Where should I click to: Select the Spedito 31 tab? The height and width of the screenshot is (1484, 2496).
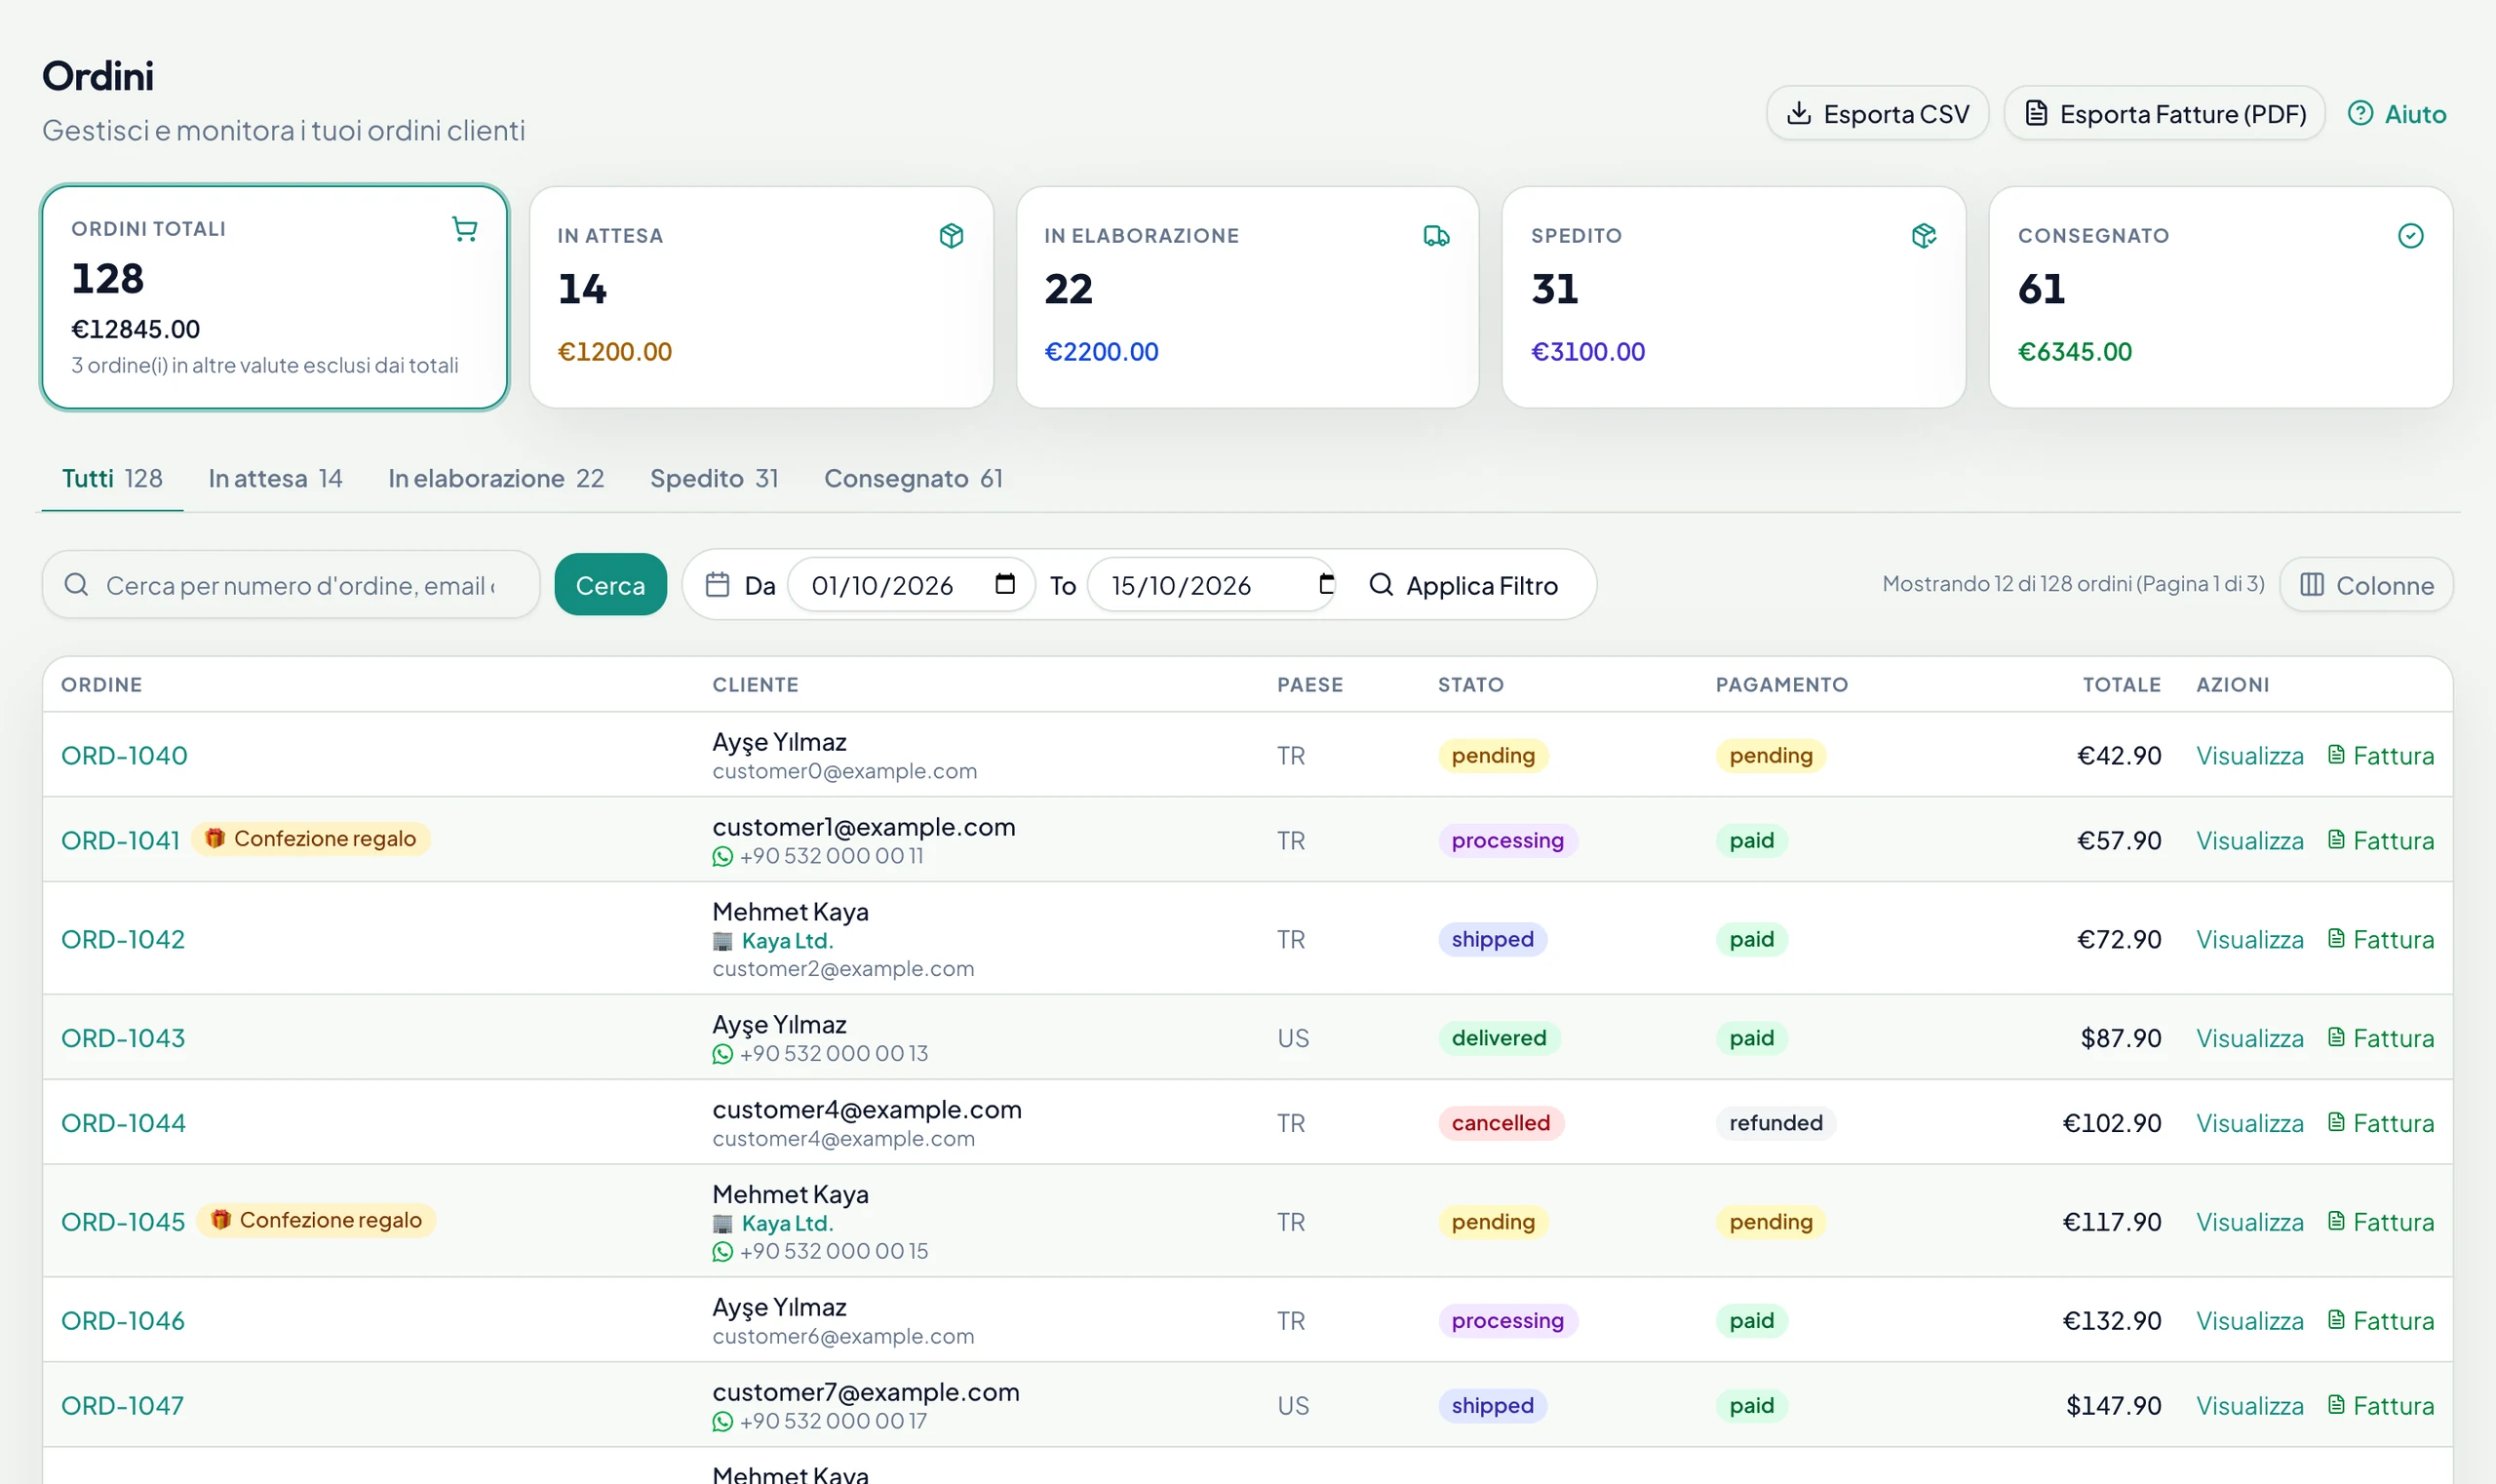(714, 479)
